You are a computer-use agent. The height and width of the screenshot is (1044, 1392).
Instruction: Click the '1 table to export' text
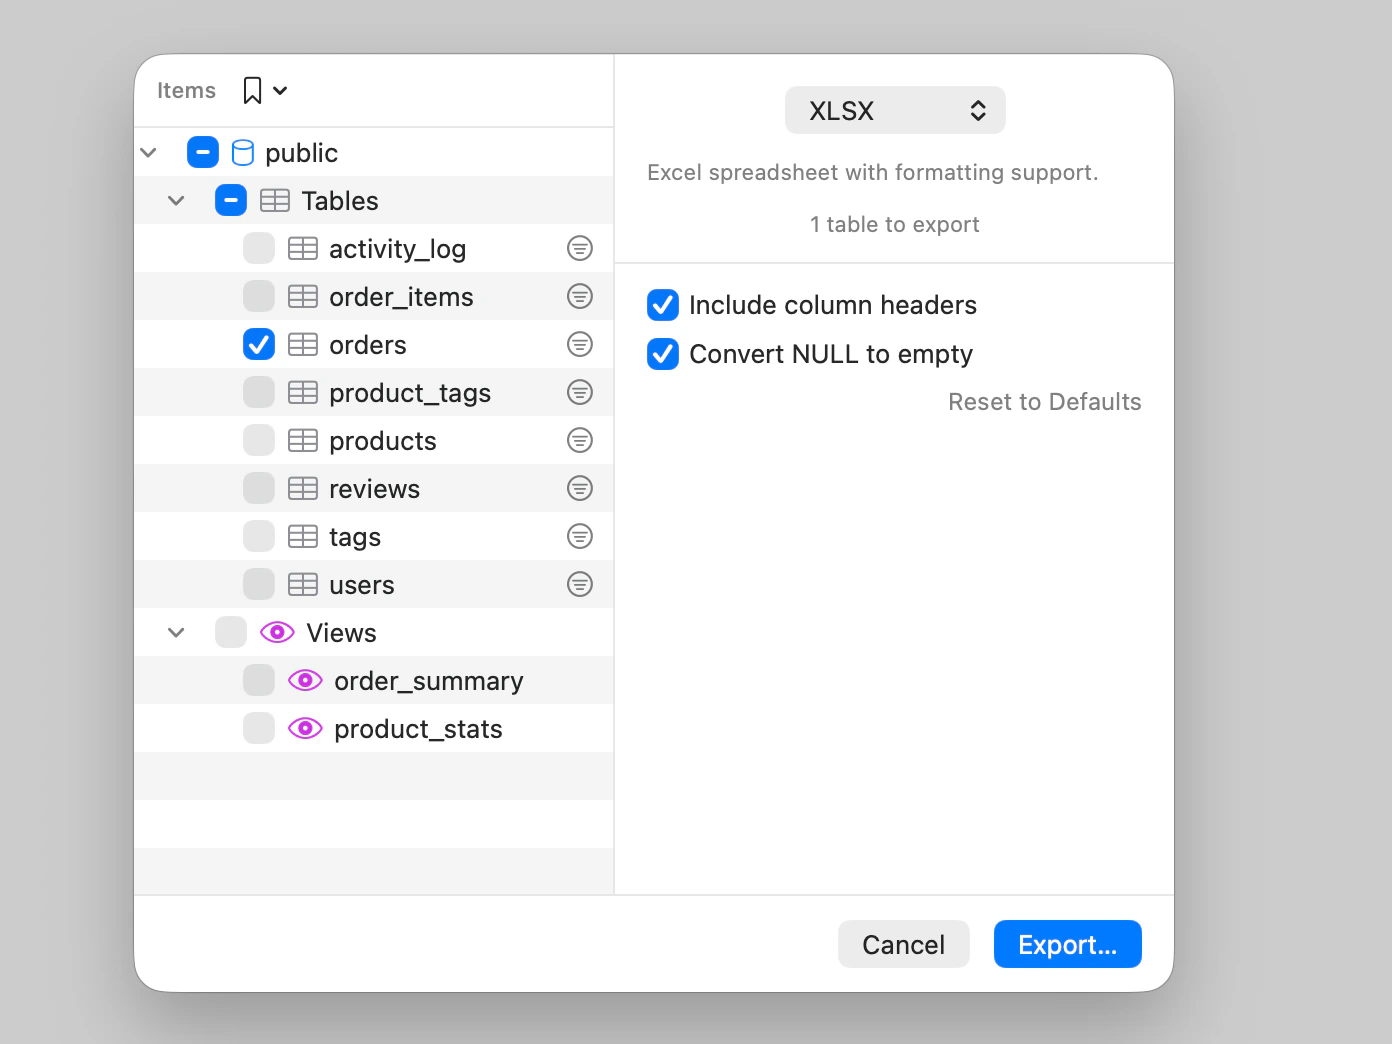894,224
